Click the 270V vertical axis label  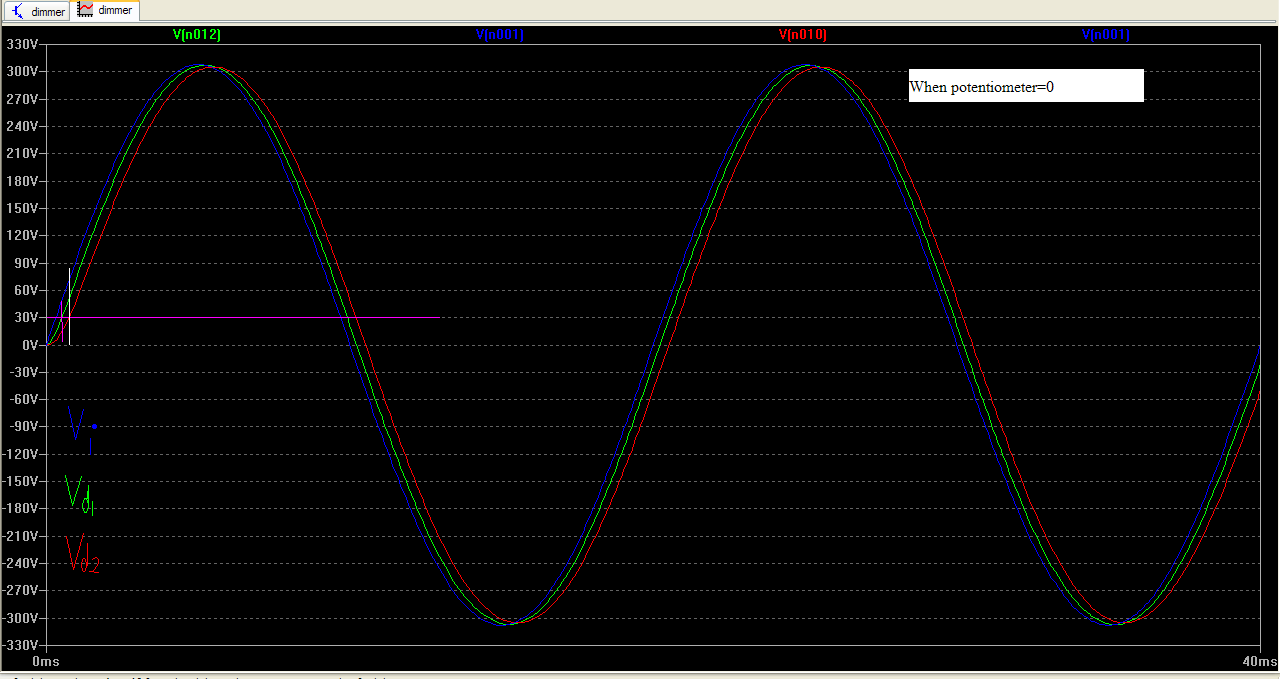click(22, 99)
